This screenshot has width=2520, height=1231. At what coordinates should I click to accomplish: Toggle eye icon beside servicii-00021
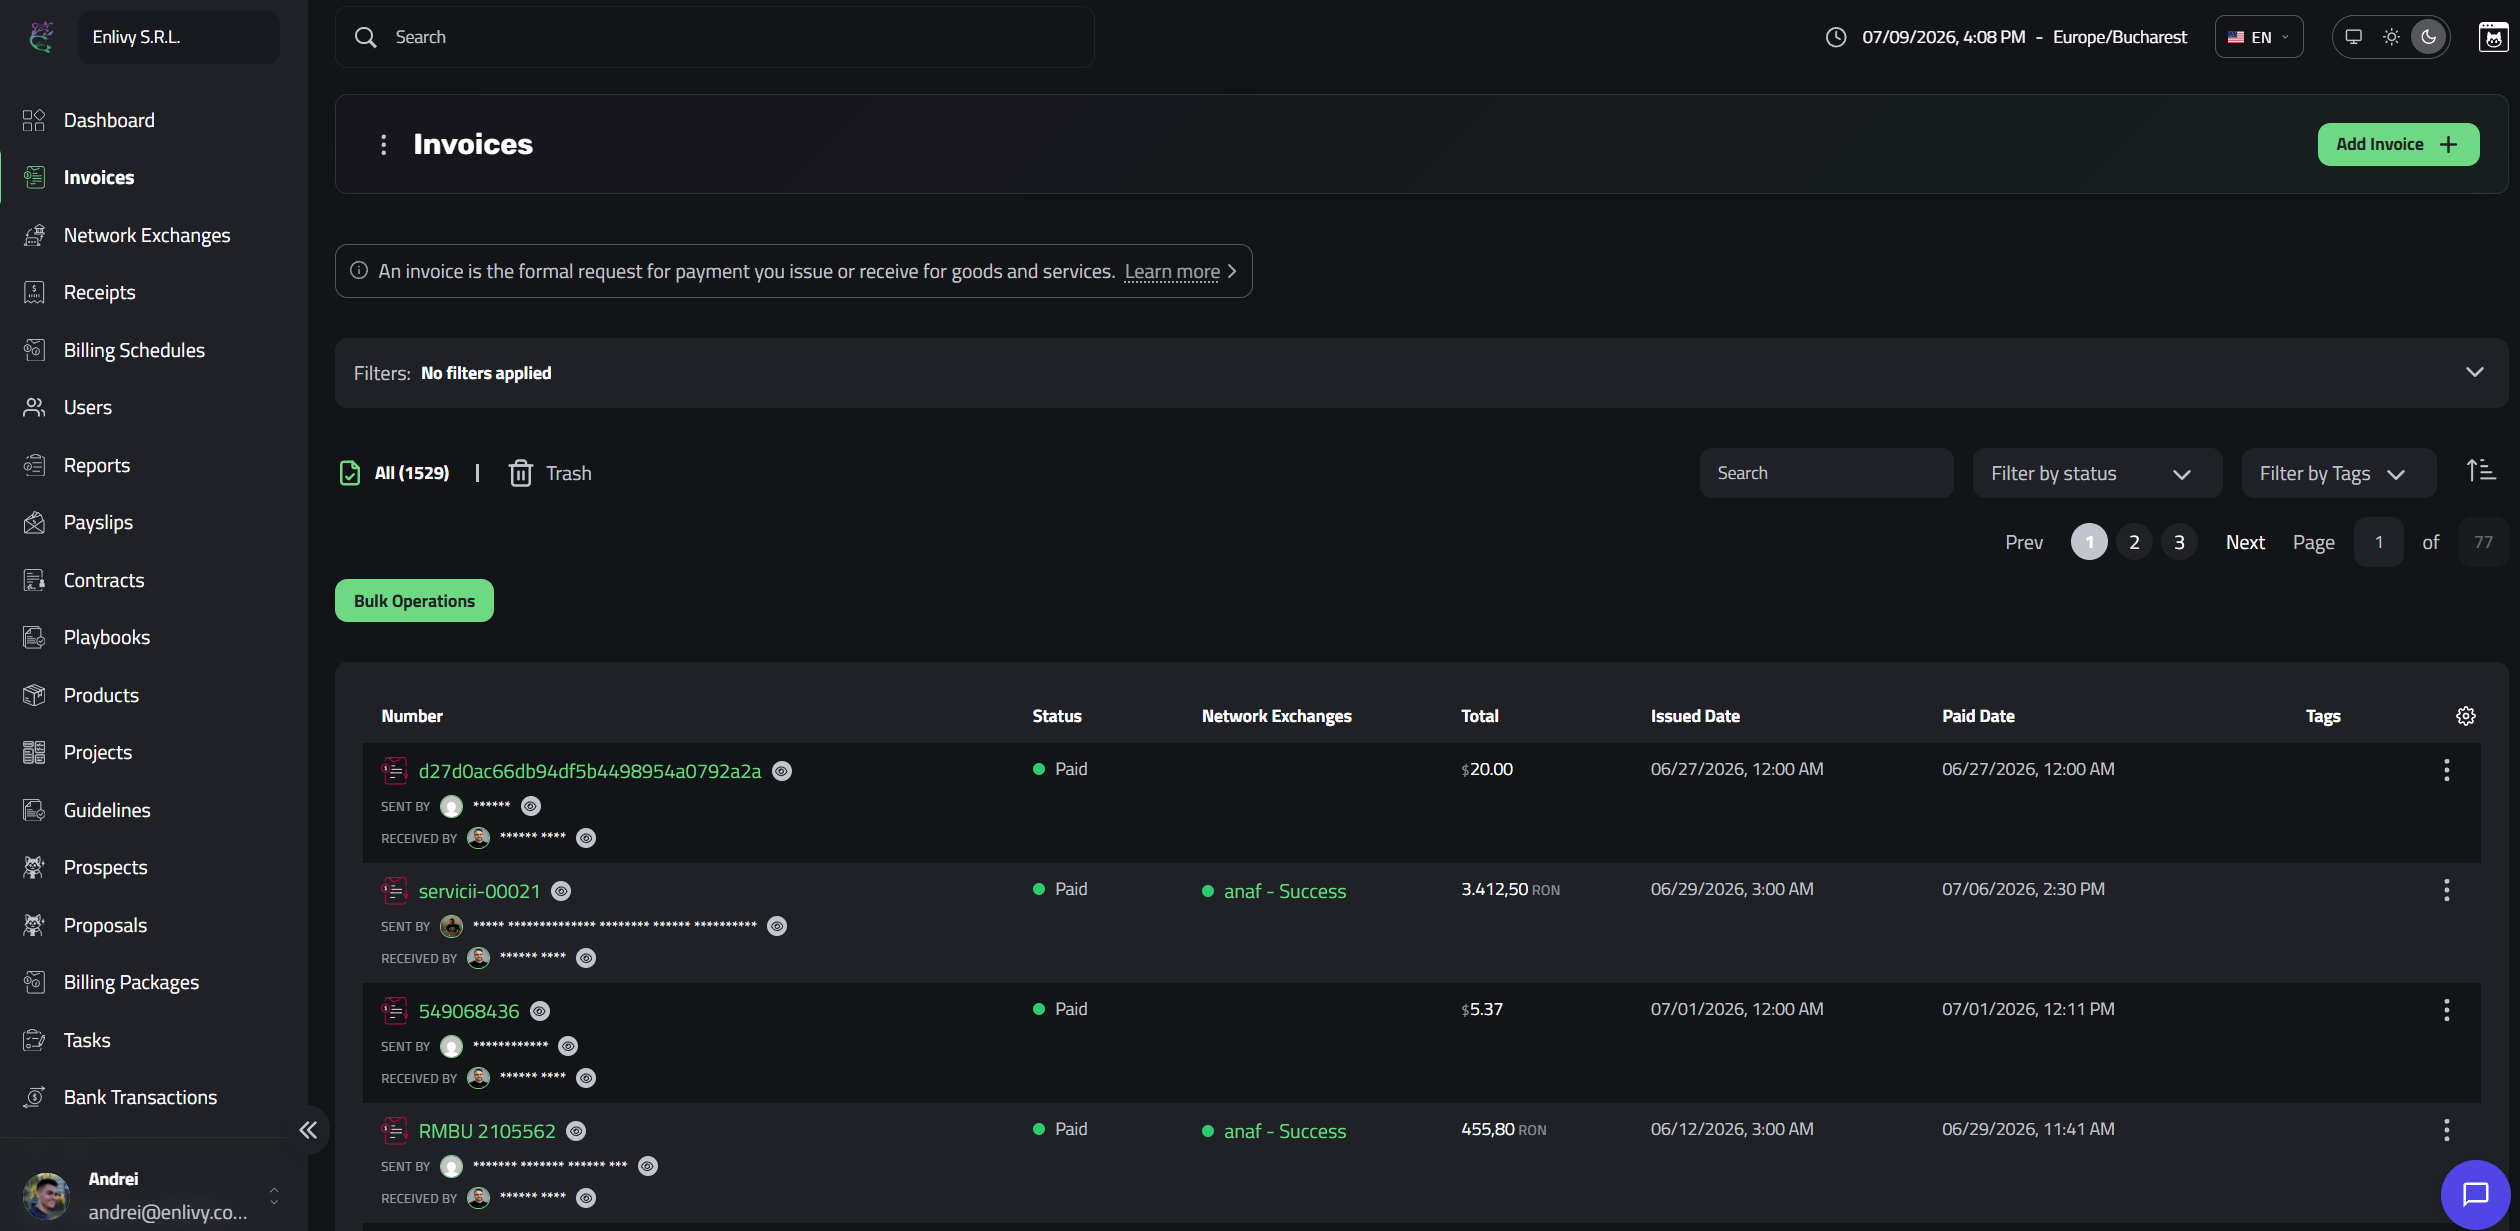561,891
